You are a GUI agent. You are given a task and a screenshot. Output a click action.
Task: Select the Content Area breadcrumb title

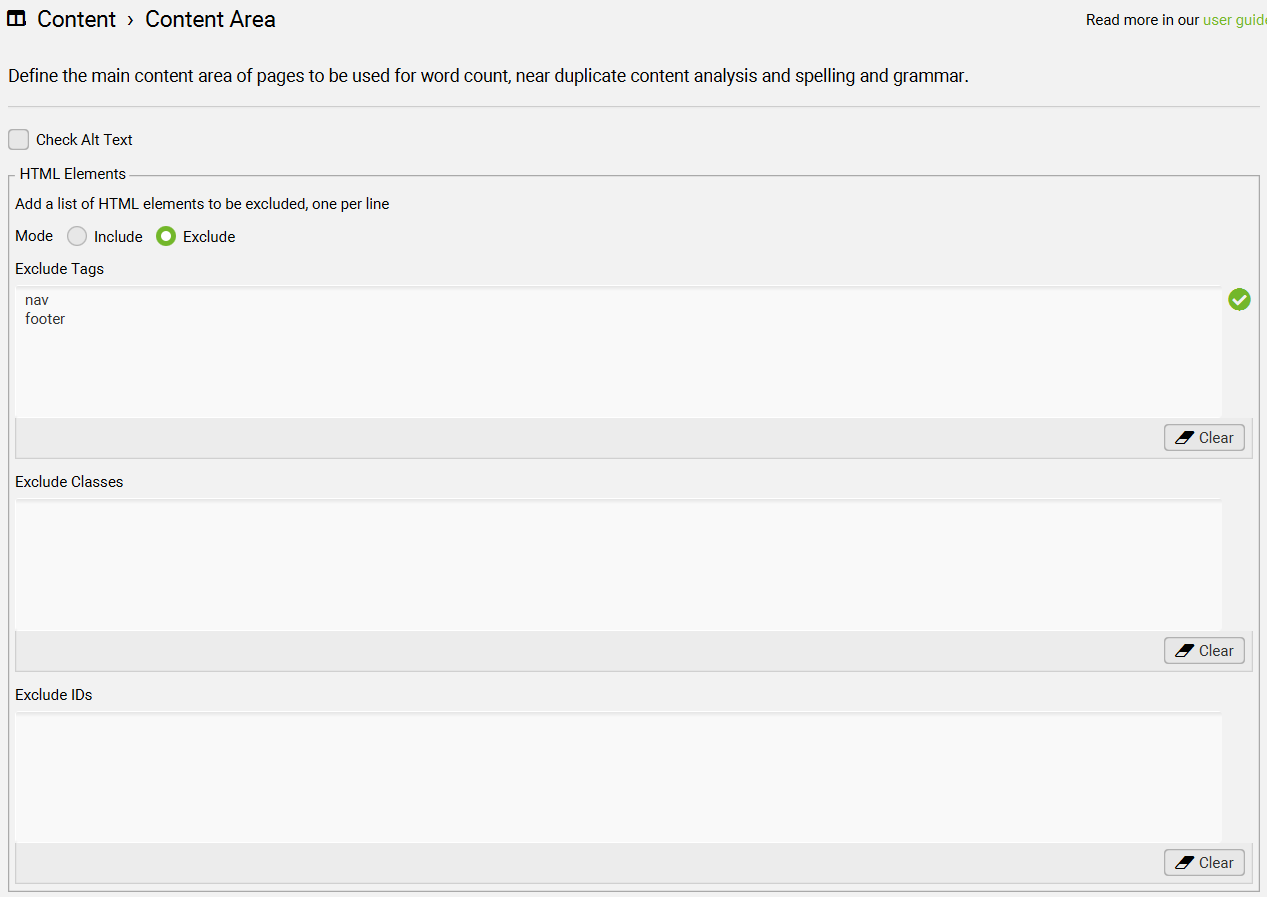click(210, 19)
